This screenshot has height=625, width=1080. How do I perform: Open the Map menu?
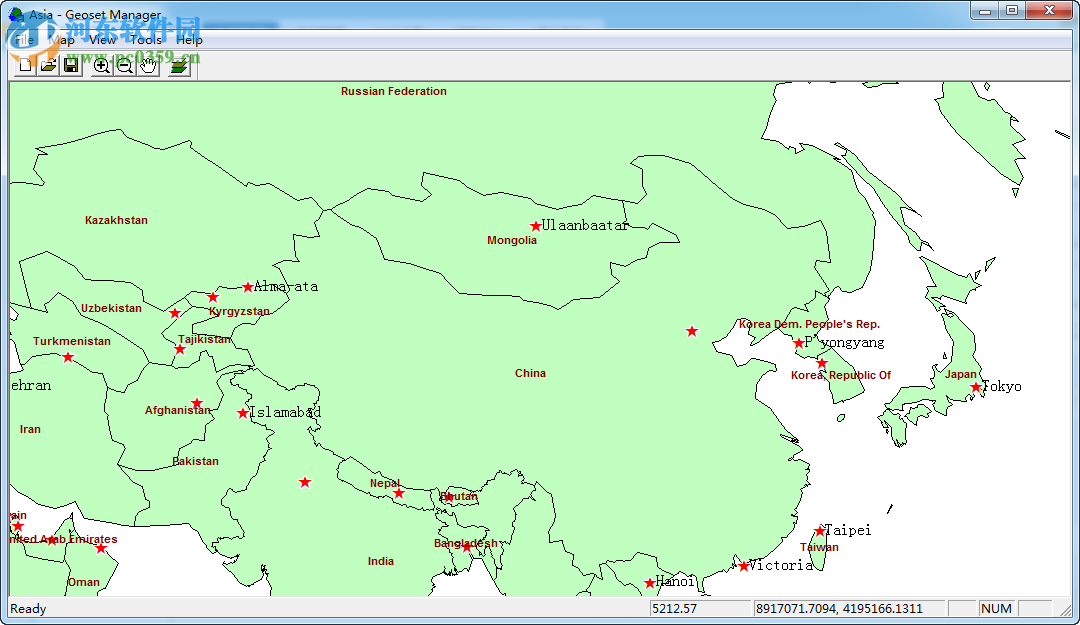coord(60,39)
